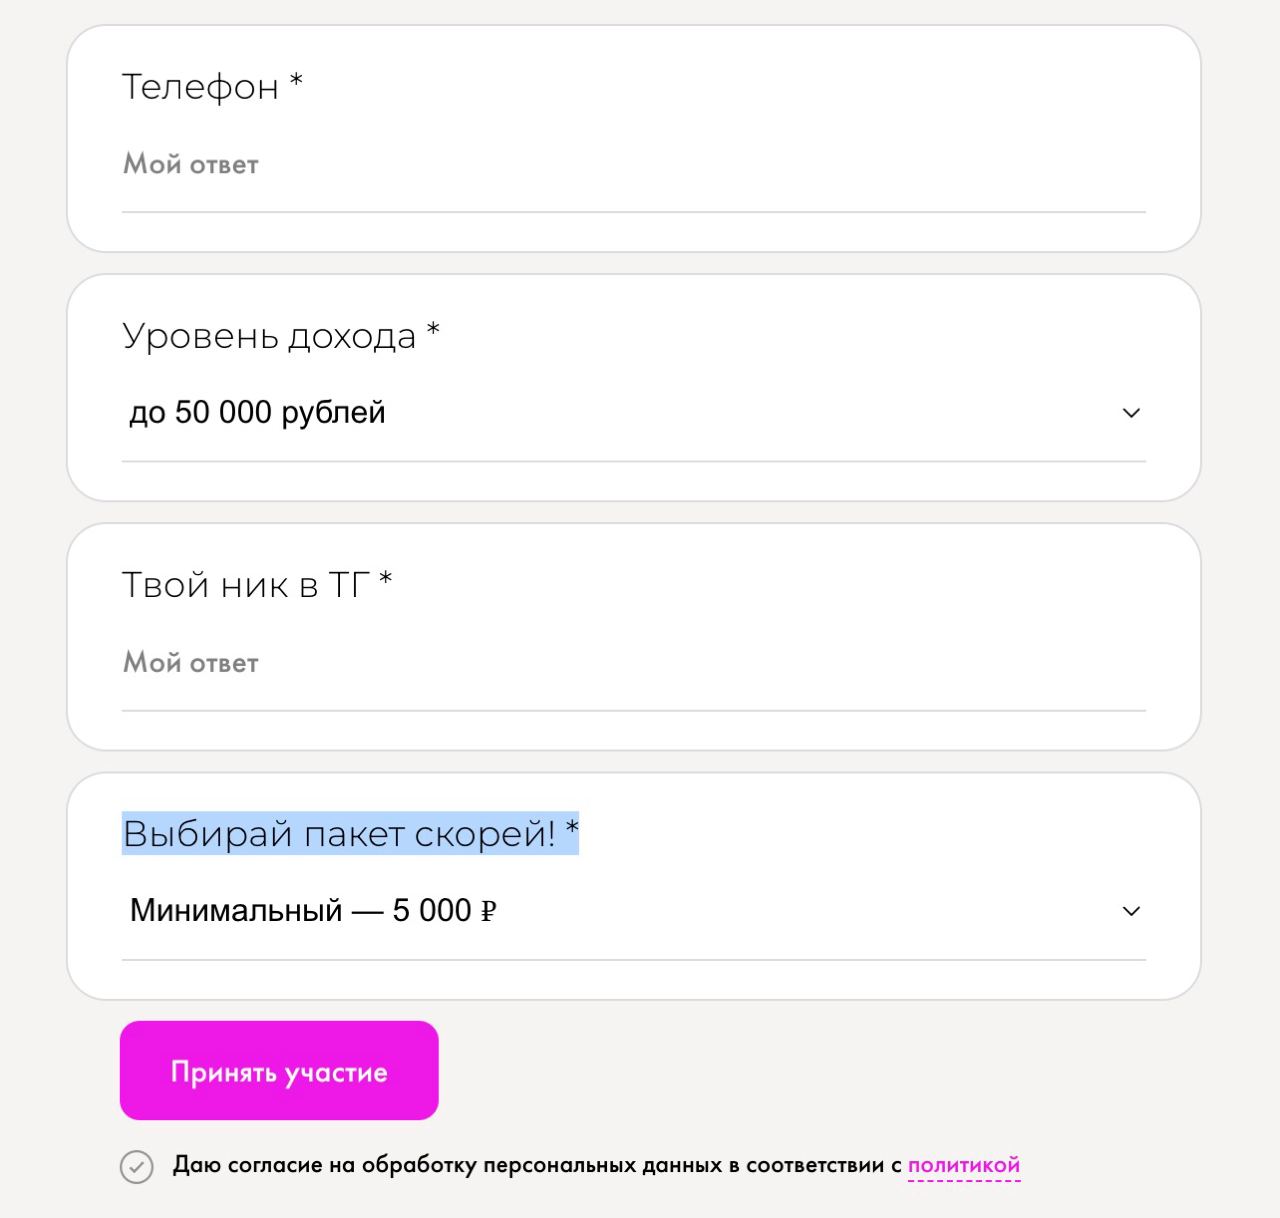Click the chevron beside до 50 000 рублей
1280x1218 pixels.
pyautogui.click(x=1131, y=413)
